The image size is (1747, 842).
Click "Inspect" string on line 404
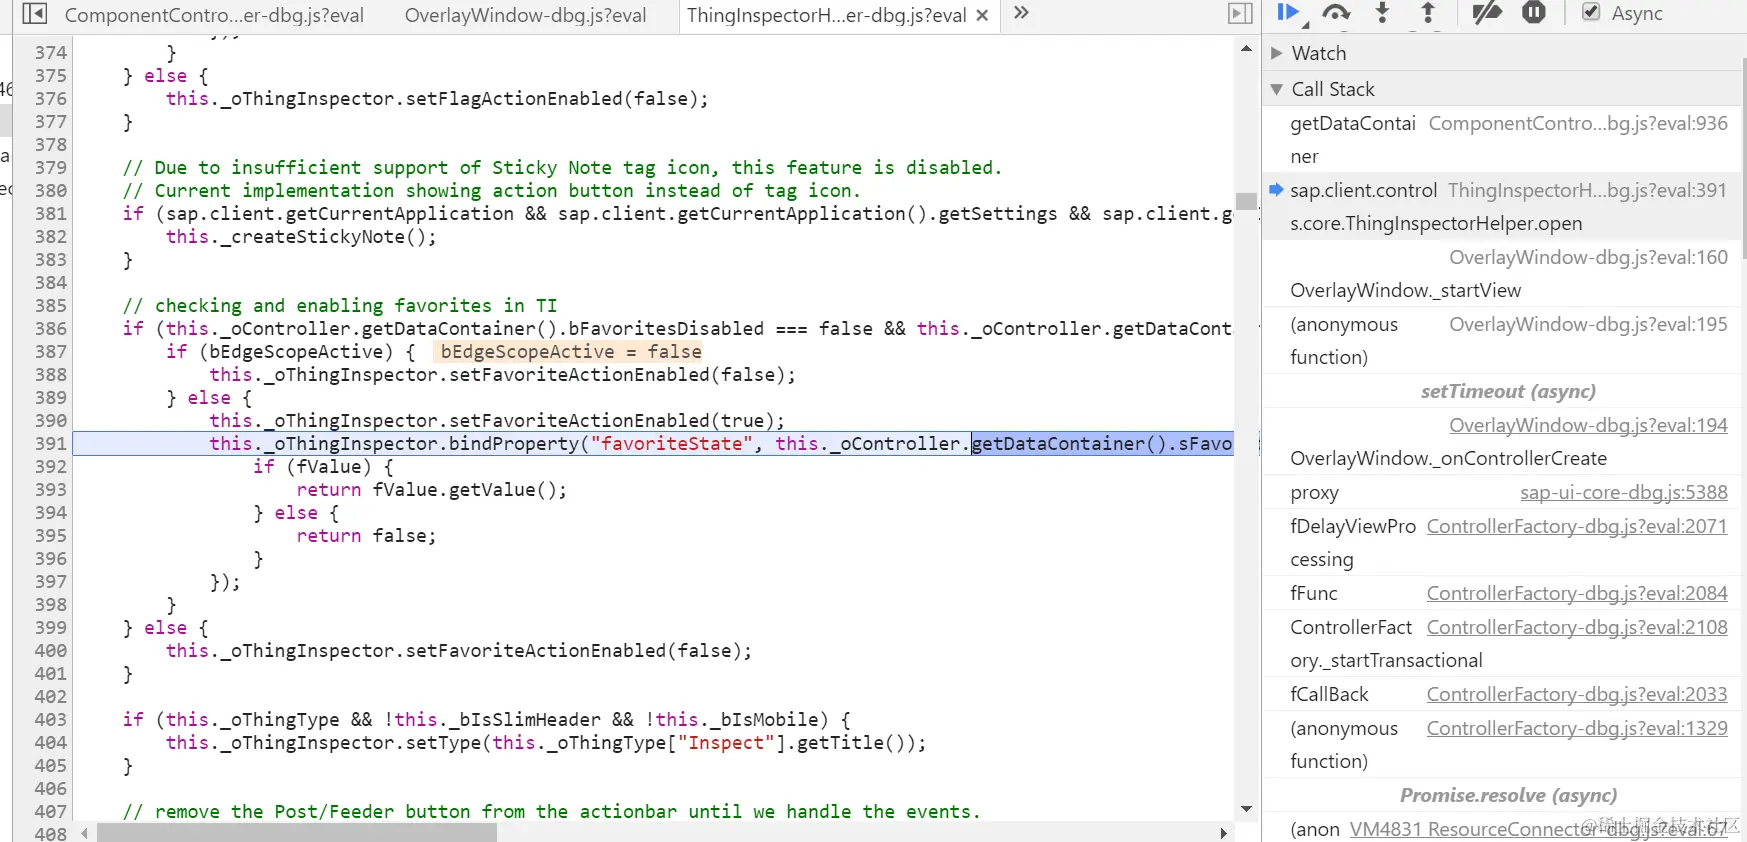[731, 742]
